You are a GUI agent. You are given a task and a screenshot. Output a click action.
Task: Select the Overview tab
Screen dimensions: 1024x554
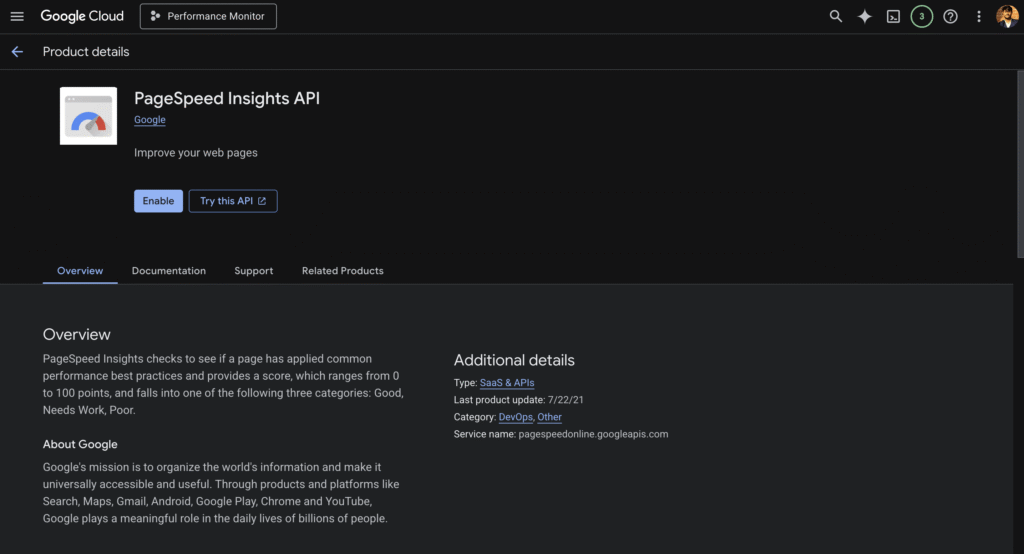click(80, 270)
